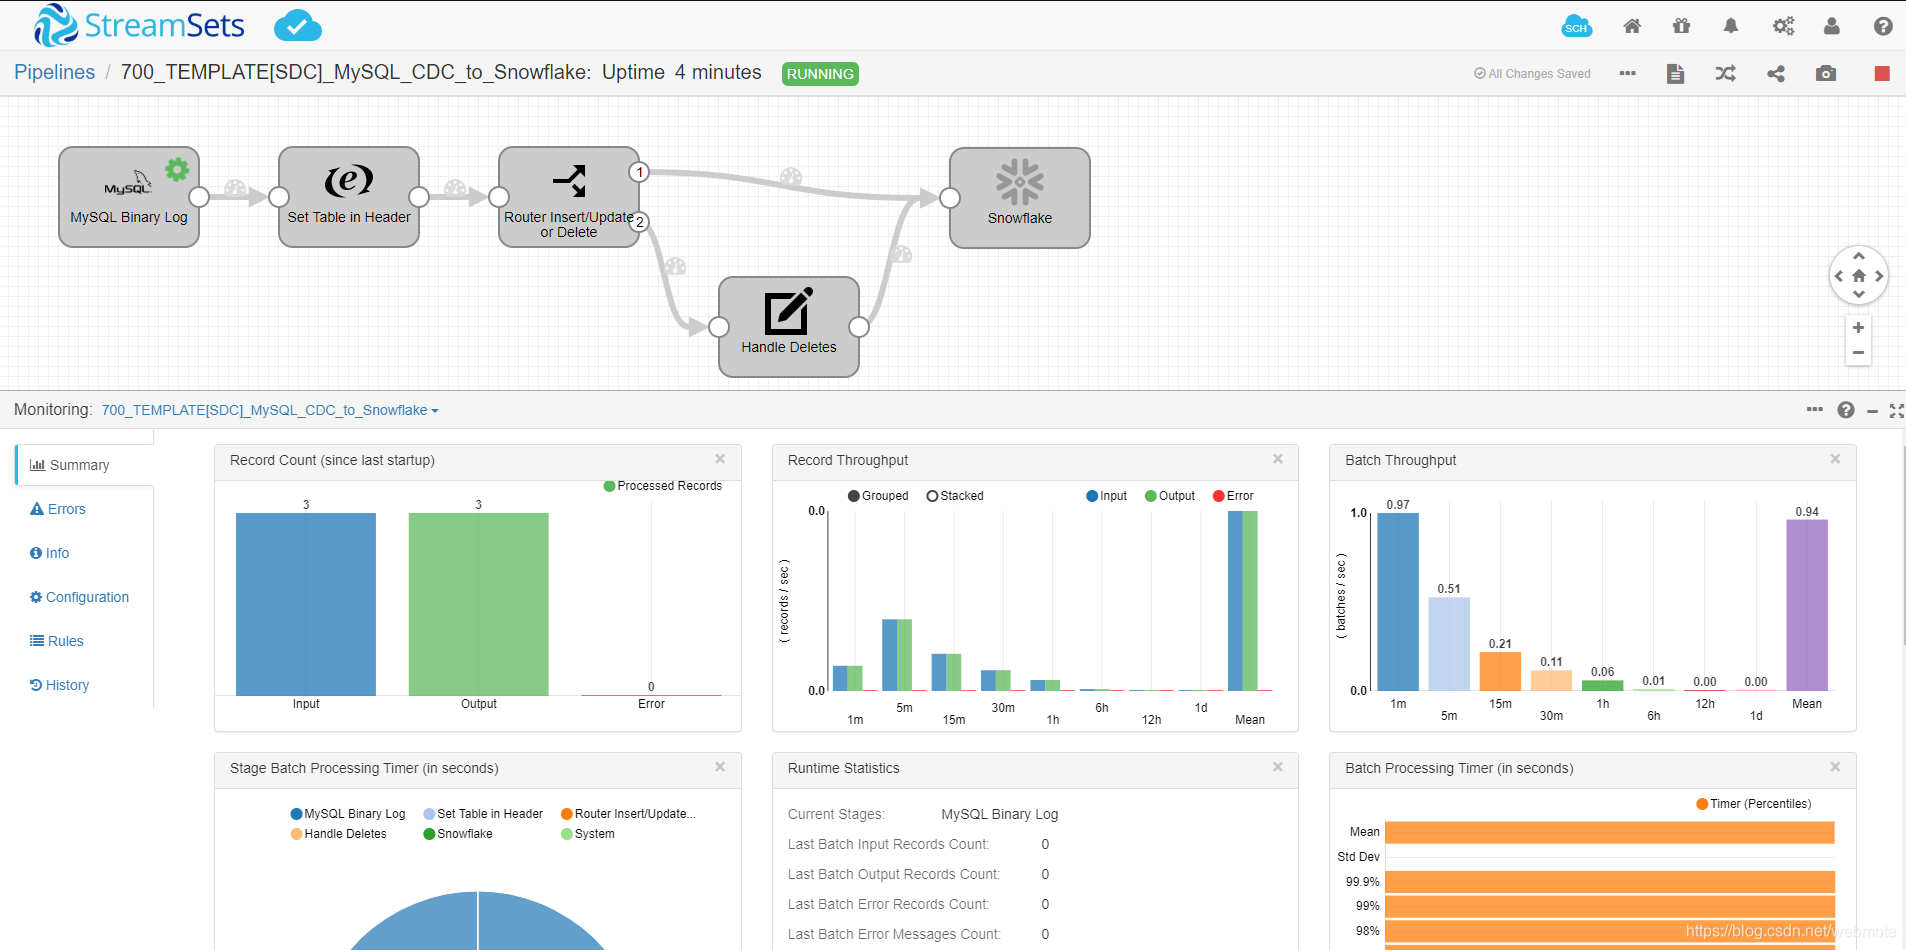This screenshot has height=950, width=1906.
Task: Take snapshot with camera icon
Action: (1826, 73)
